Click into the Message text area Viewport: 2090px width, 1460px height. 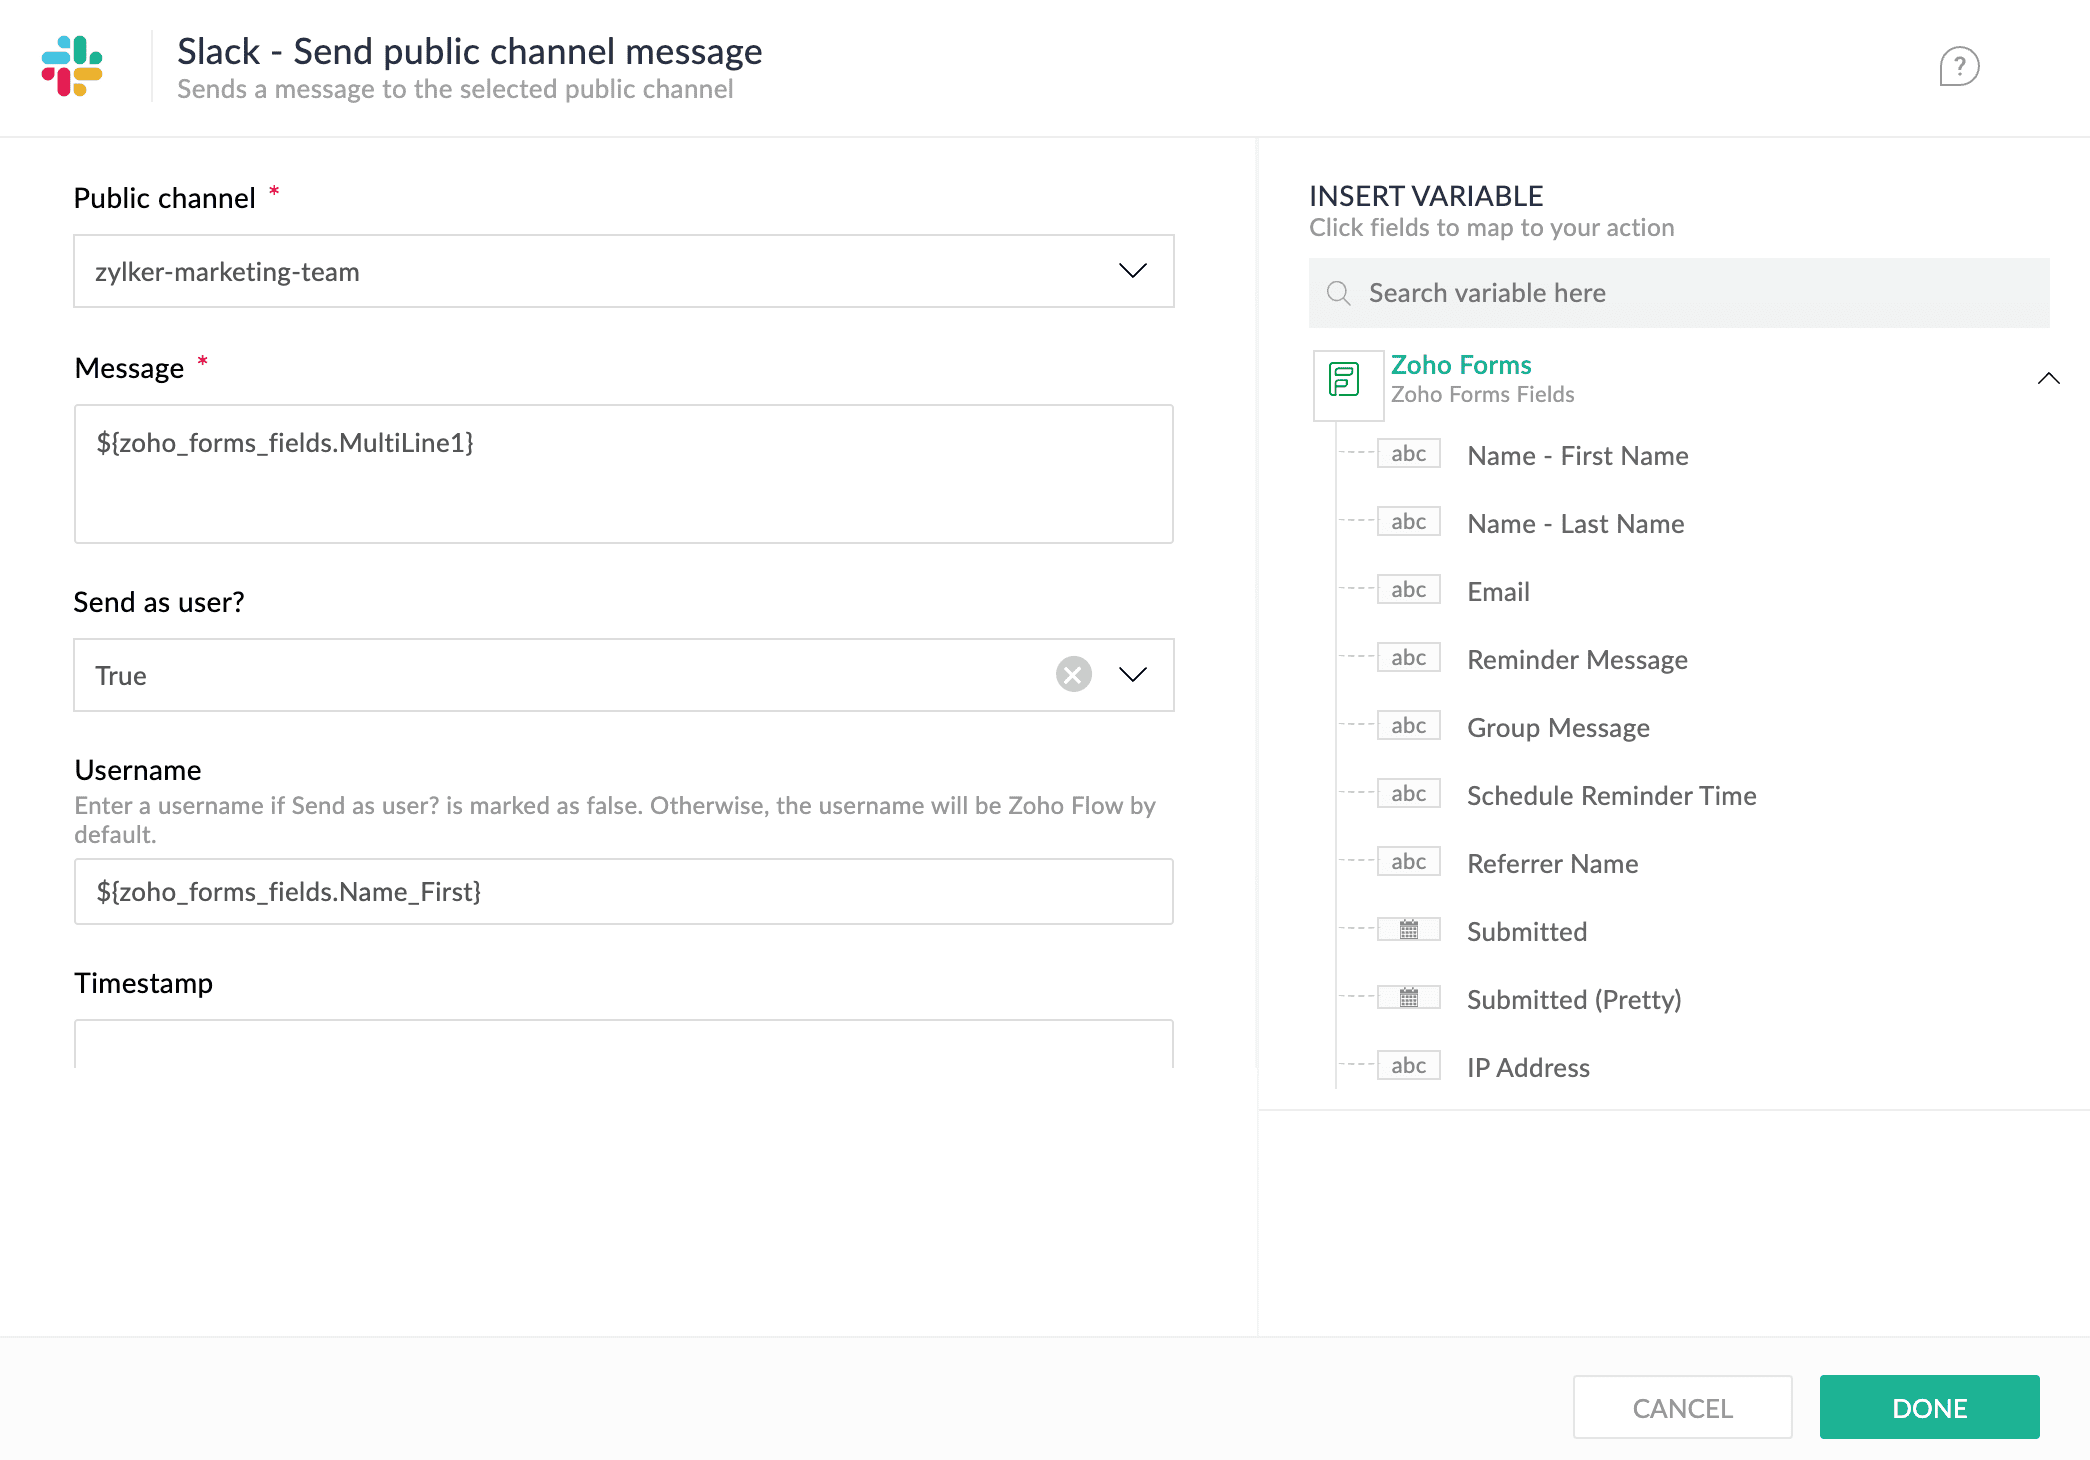[624, 474]
